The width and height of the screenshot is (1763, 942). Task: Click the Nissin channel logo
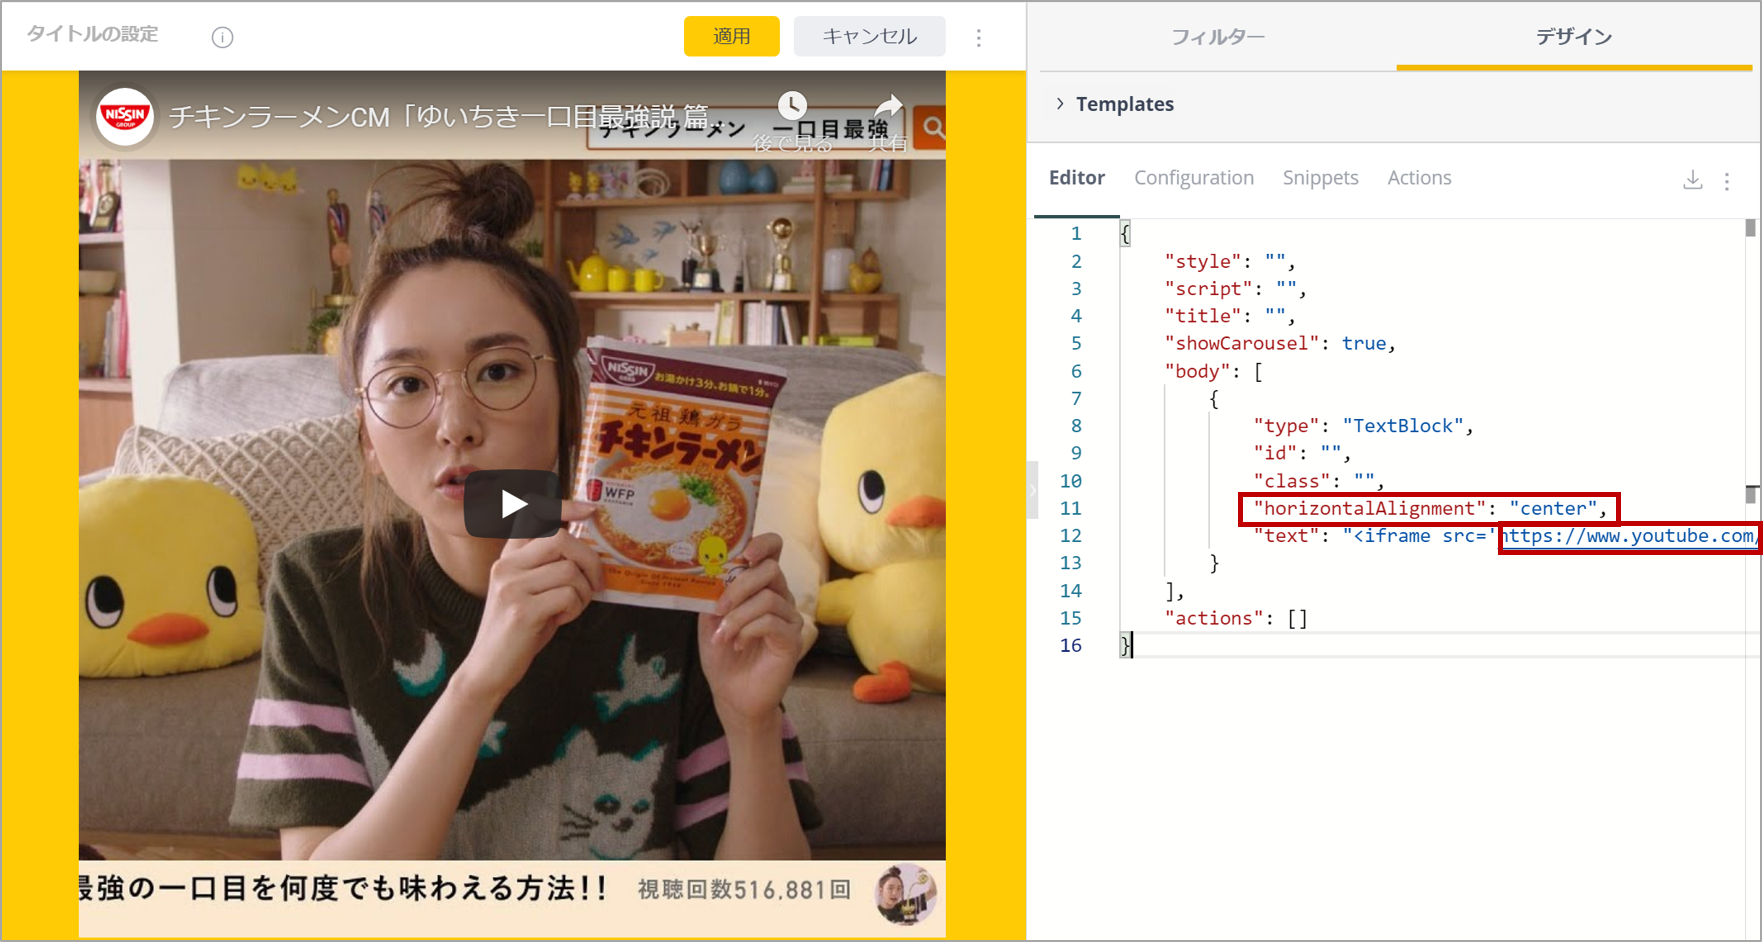tap(125, 116)
